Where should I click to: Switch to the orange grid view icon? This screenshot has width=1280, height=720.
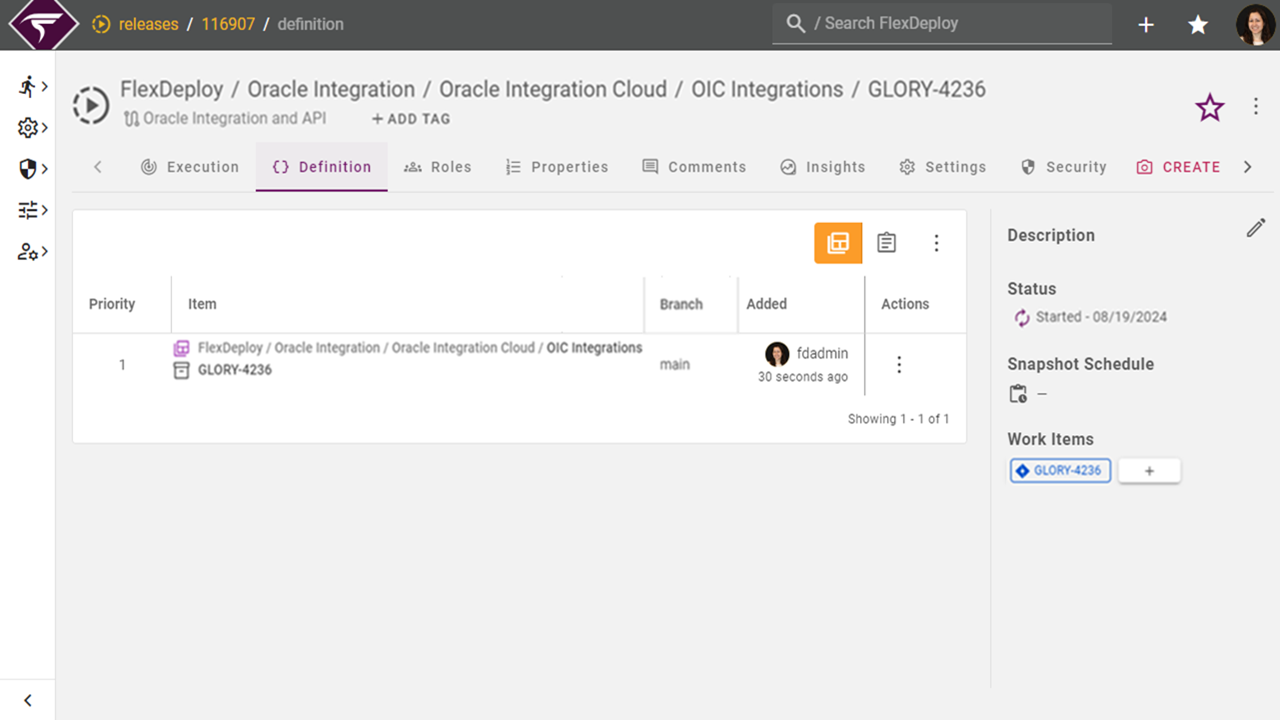coord(838,243)
